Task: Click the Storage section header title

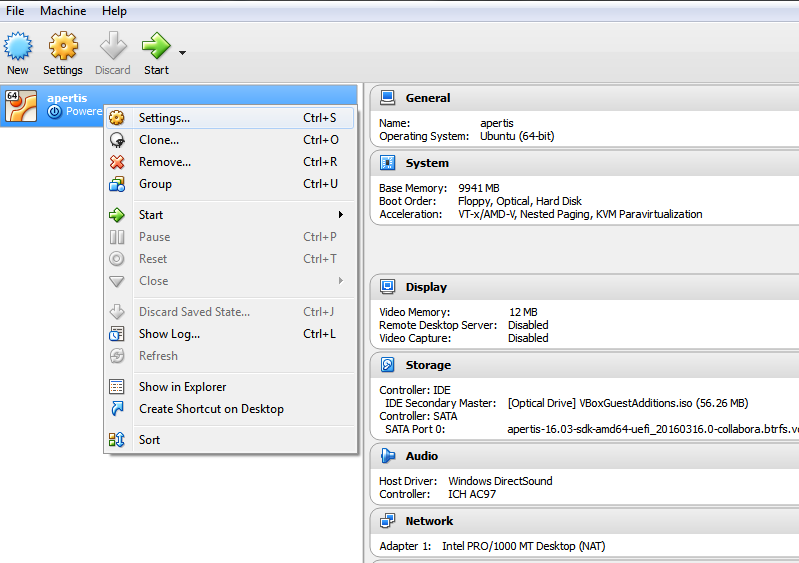Action: (x=428, y=365)
